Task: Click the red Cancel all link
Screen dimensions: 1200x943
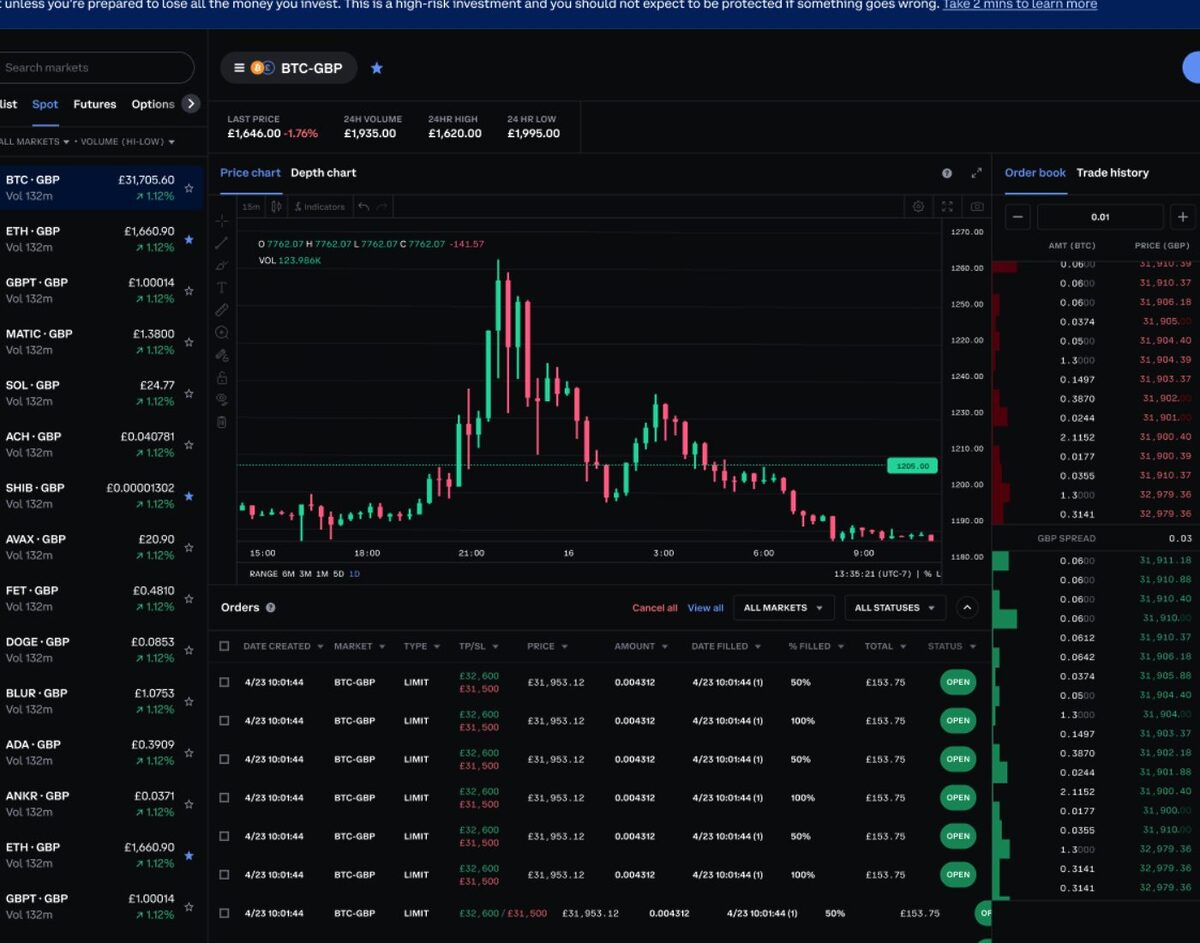Action: click(655, 608)
